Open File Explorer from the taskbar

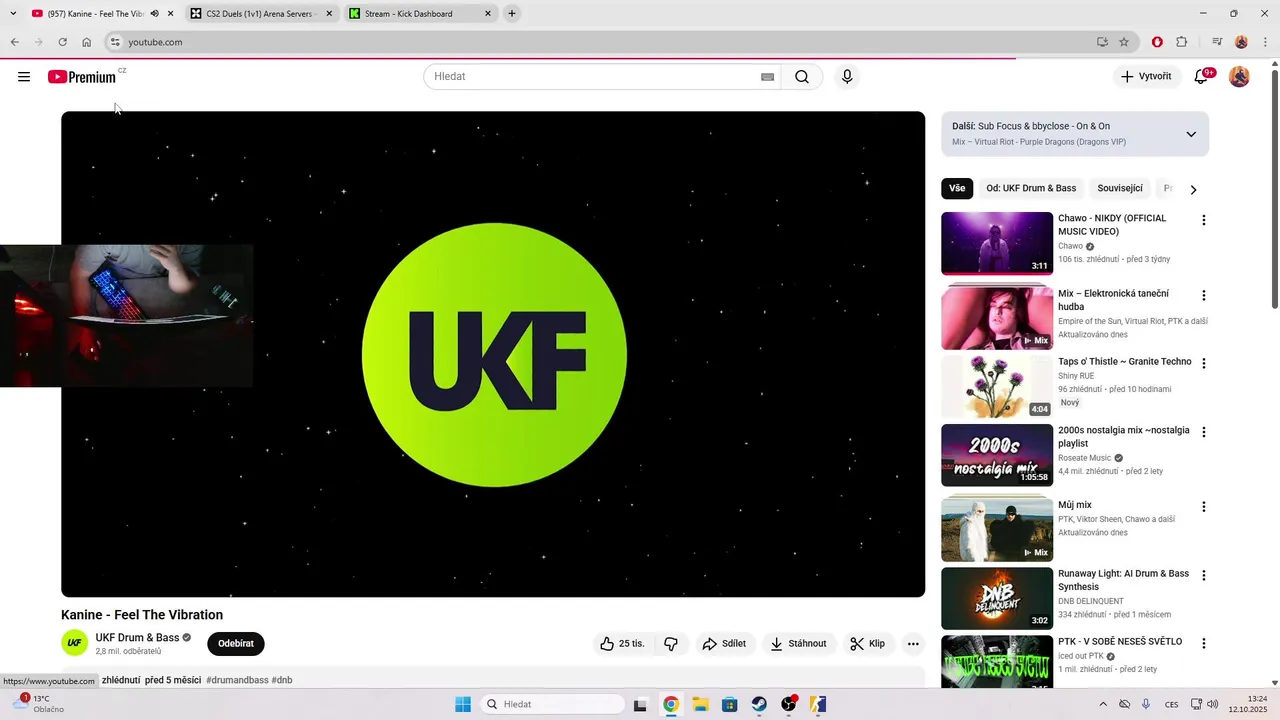[x=700, y=704]
